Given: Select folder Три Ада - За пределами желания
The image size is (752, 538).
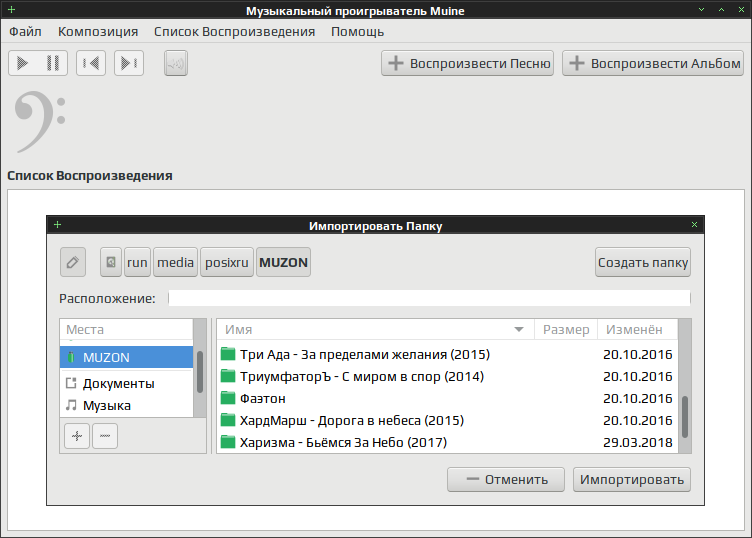Looking at the screenshot, I should click(x=447, y=354).
